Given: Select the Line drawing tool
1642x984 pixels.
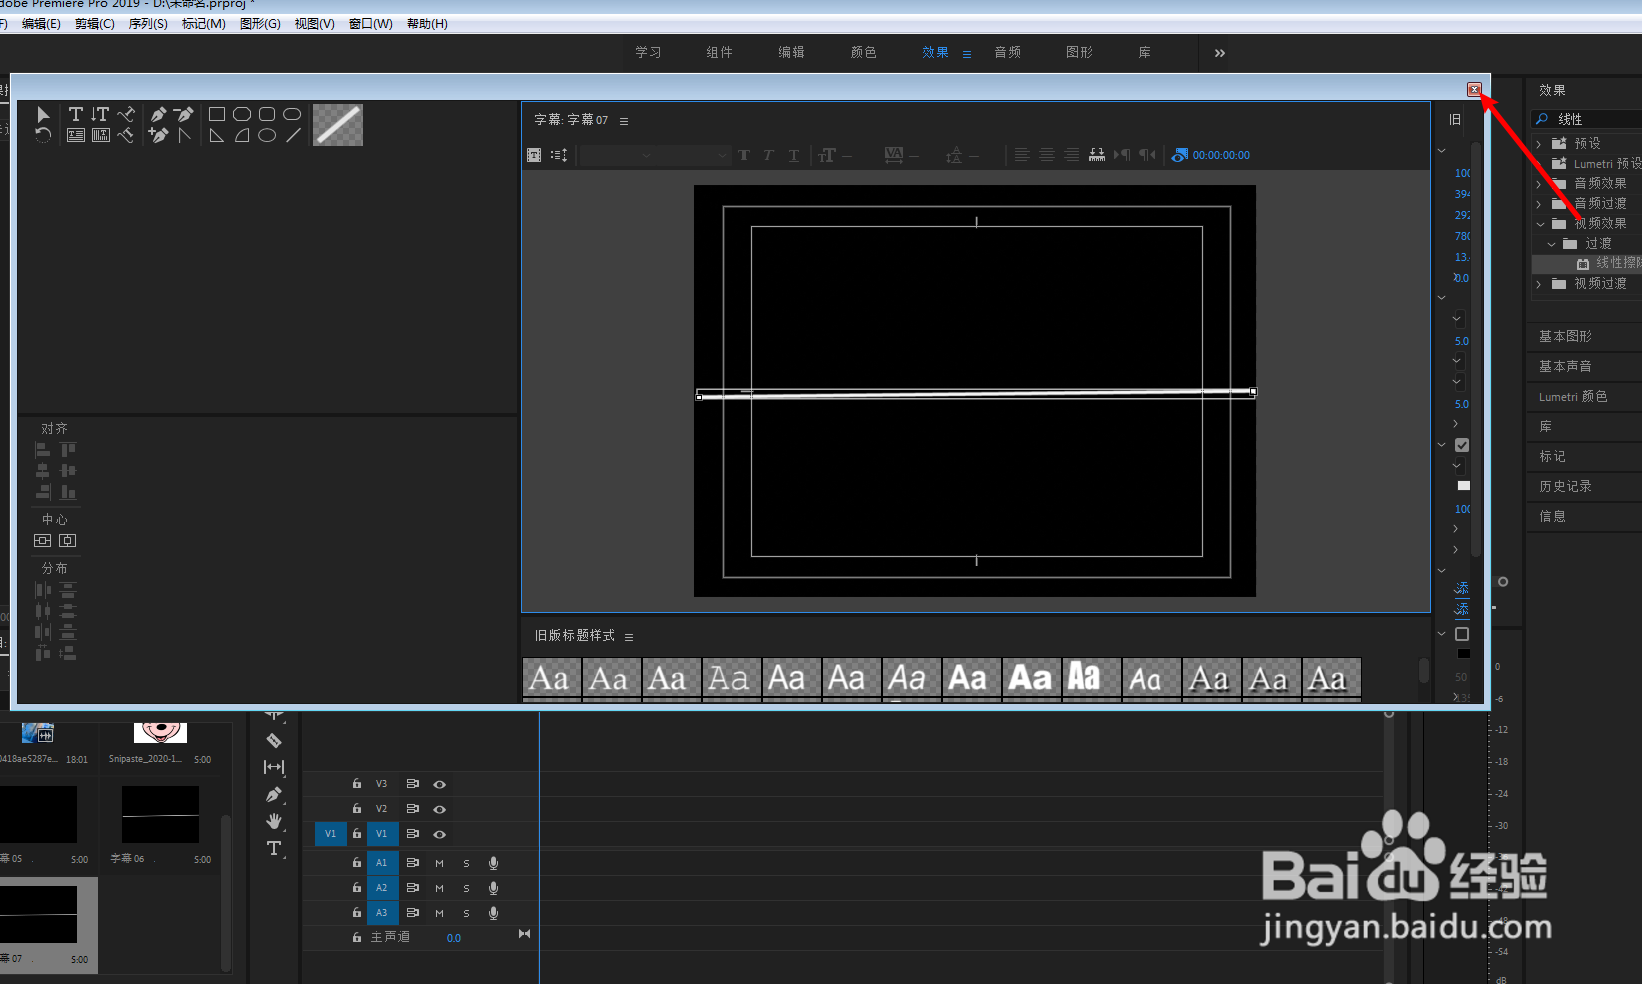Looking at the screenshot, I should (292, 135).
